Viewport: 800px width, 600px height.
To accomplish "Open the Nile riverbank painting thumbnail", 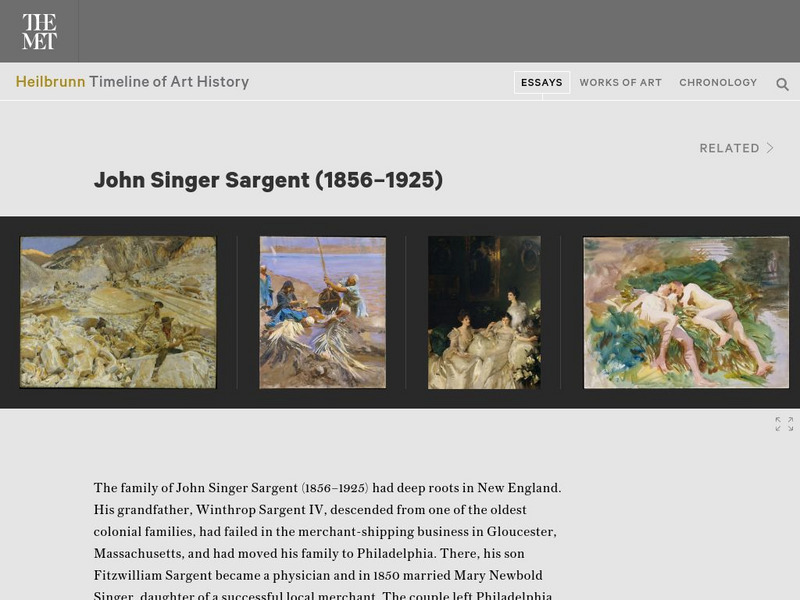I will pos(322,312).
